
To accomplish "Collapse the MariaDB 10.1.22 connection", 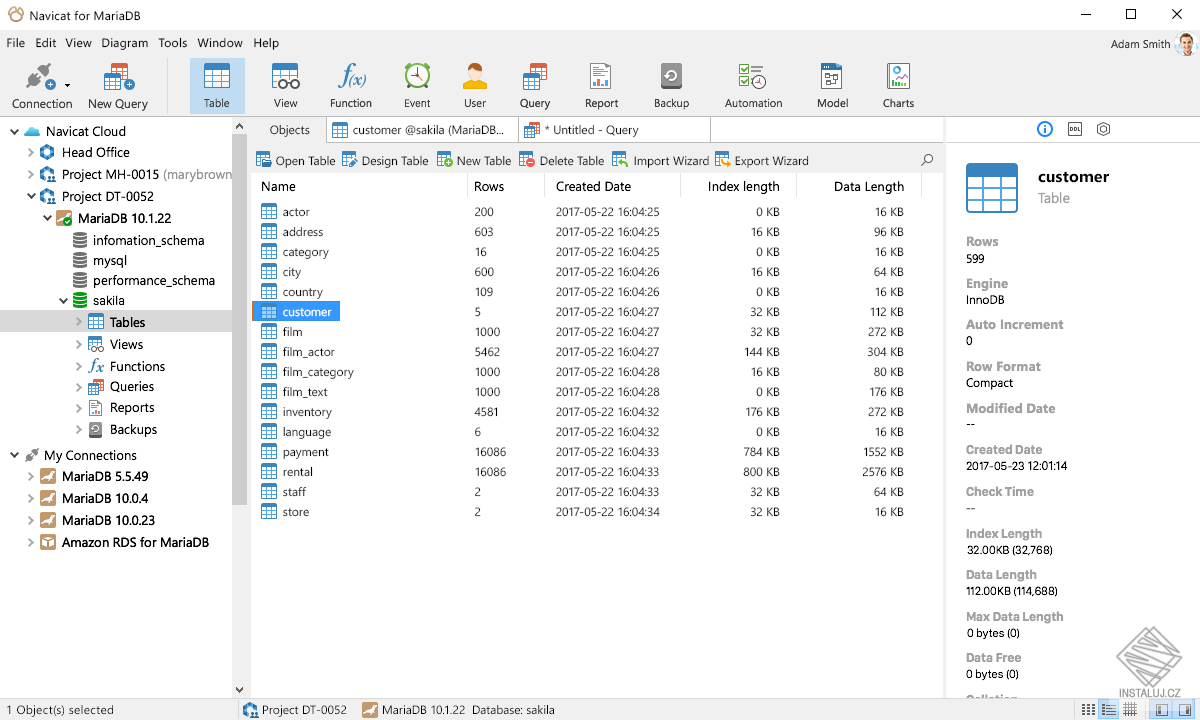I will pos(47,218).
